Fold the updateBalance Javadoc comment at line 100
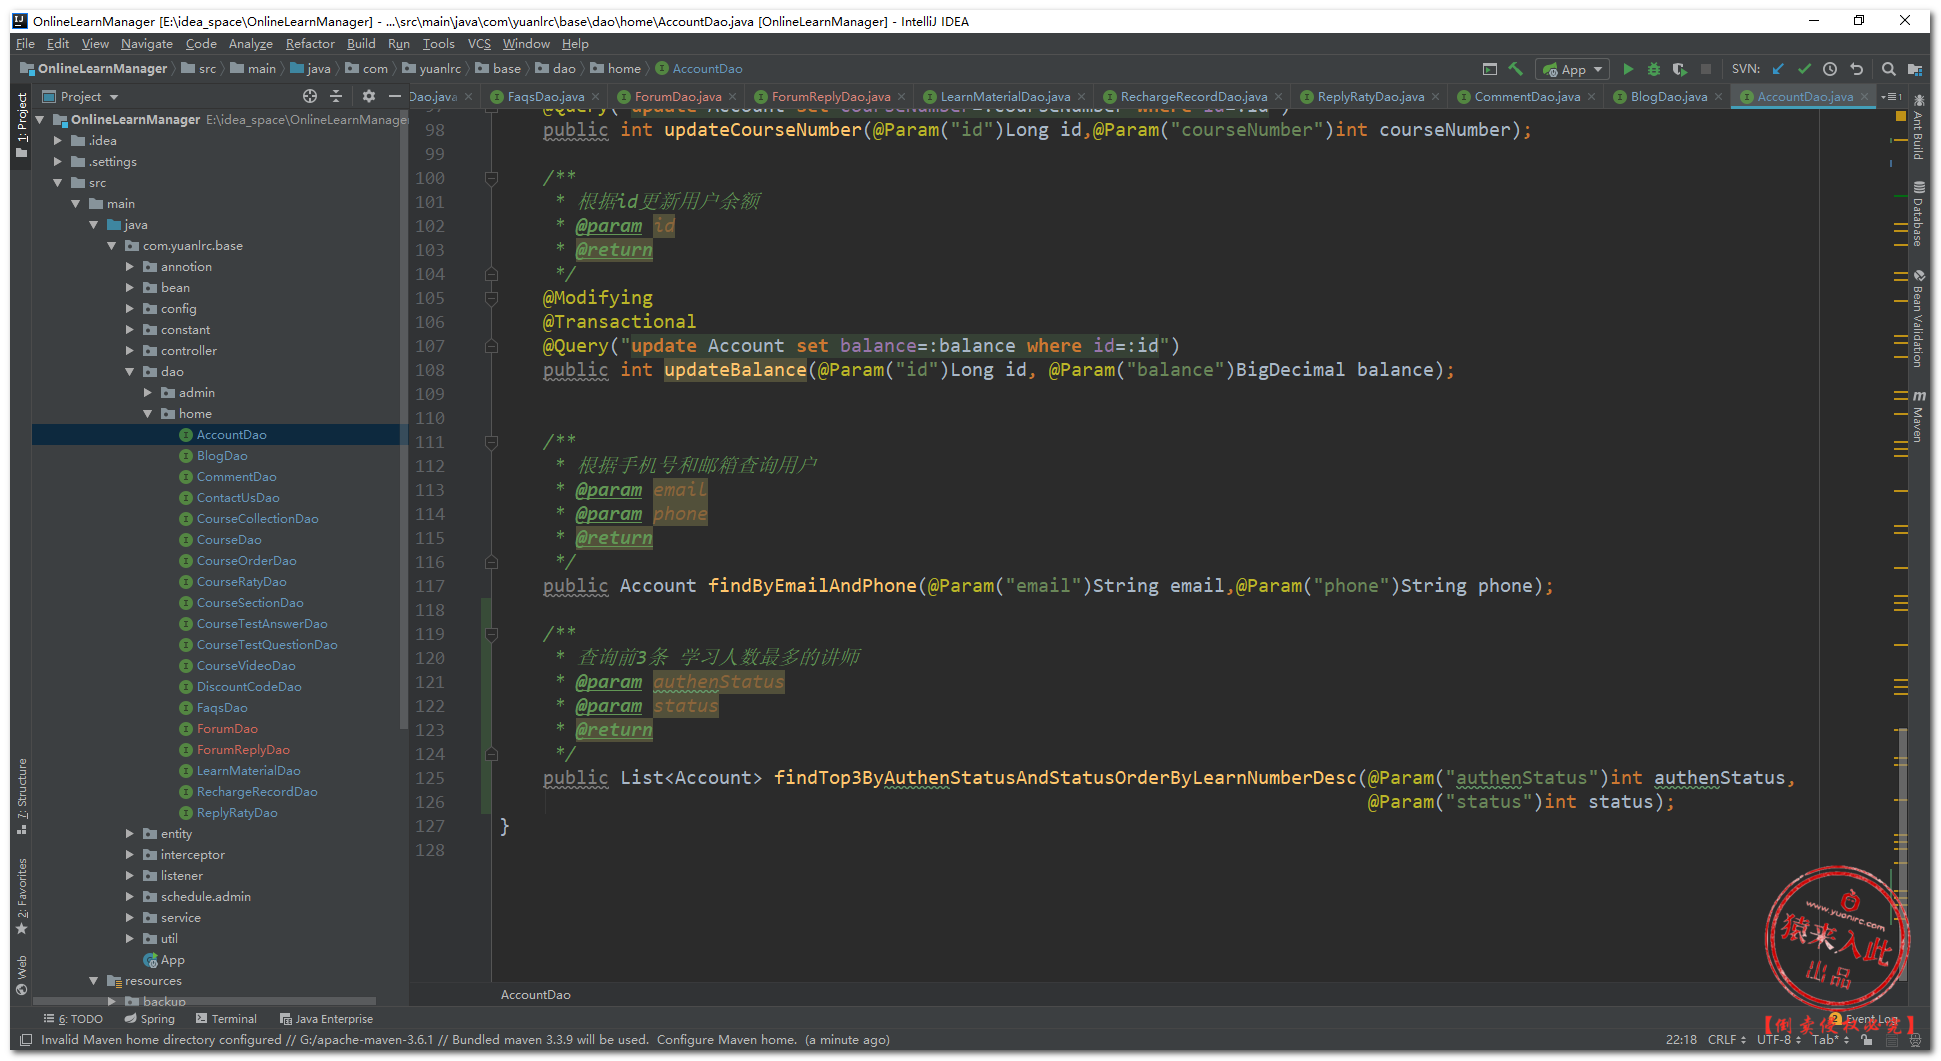This screenshot has width=1941, height=1061. click(491, 178)
